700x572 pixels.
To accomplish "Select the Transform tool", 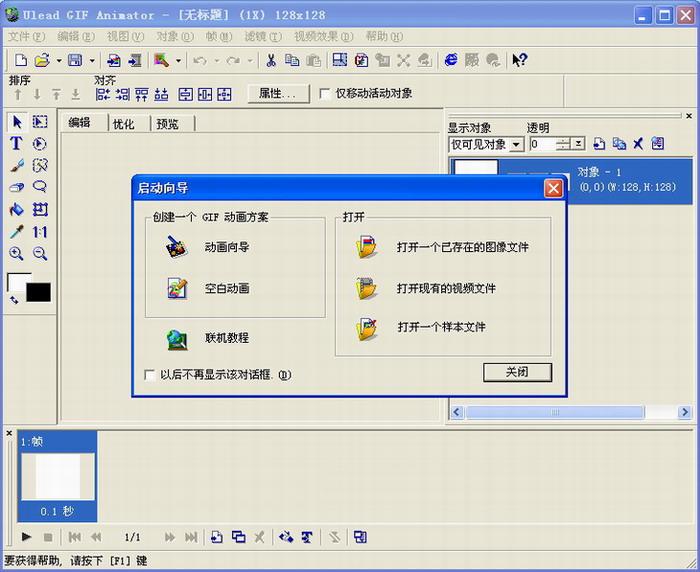I will click(x=40, y=209).
